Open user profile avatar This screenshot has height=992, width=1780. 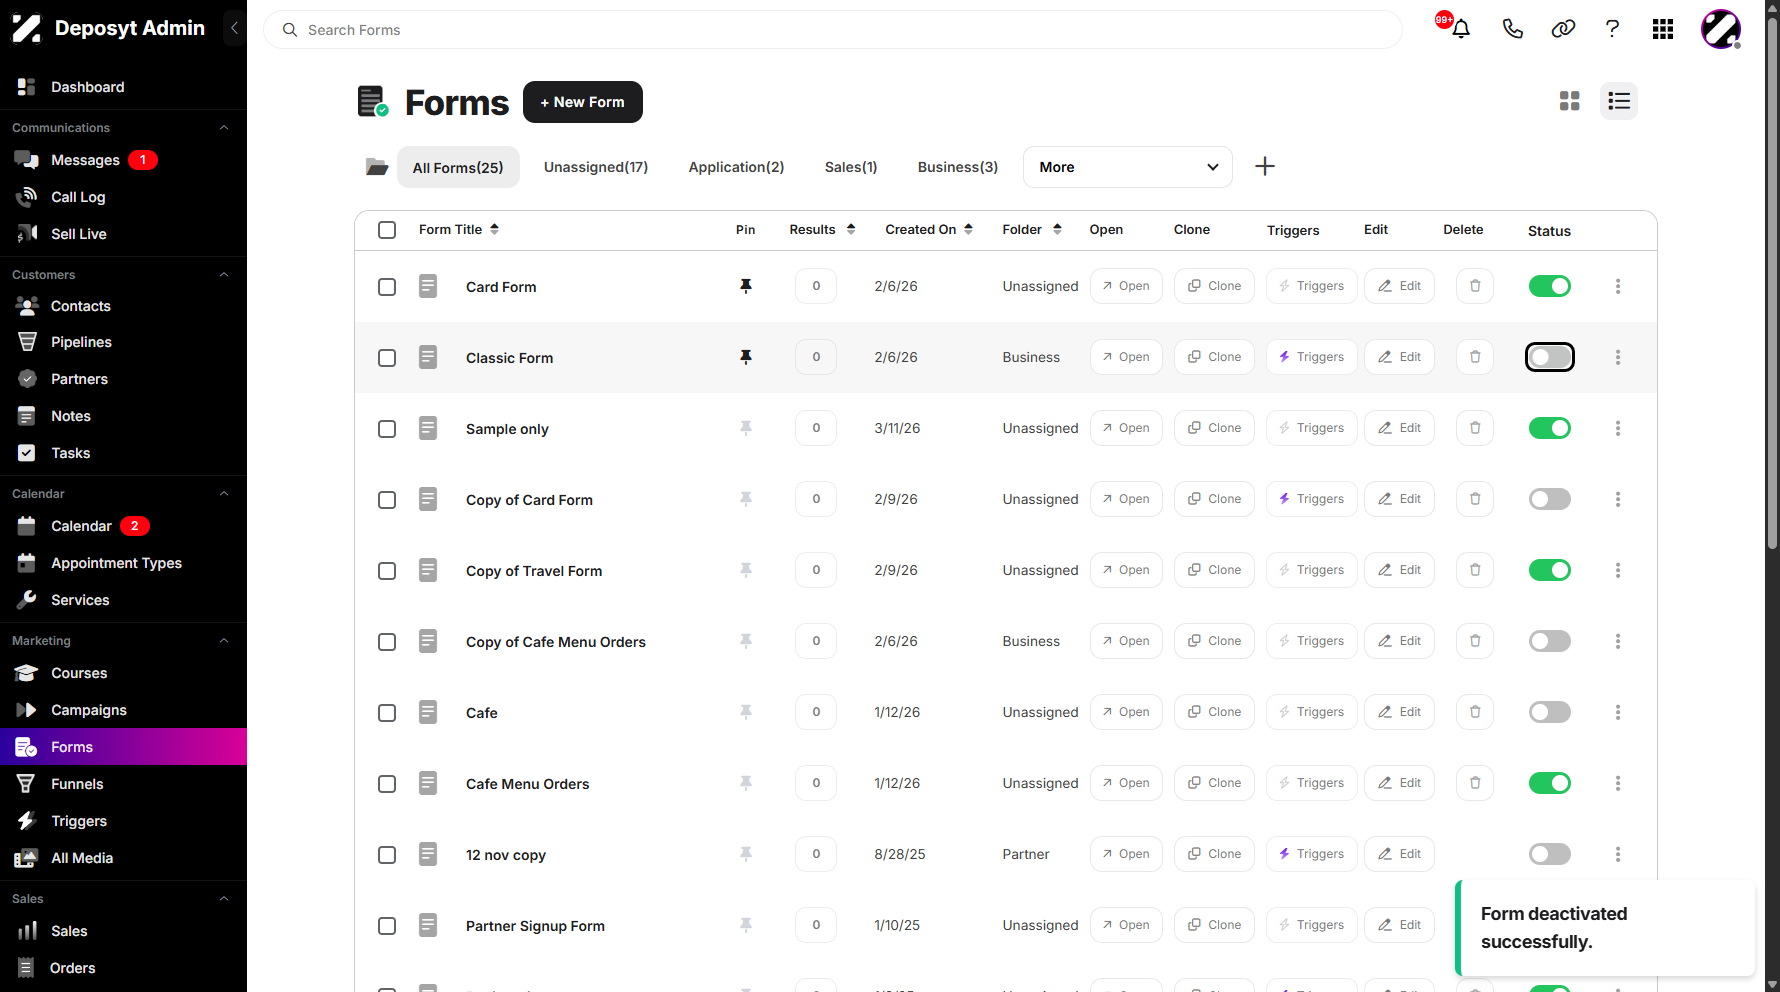click(1721, 29)
